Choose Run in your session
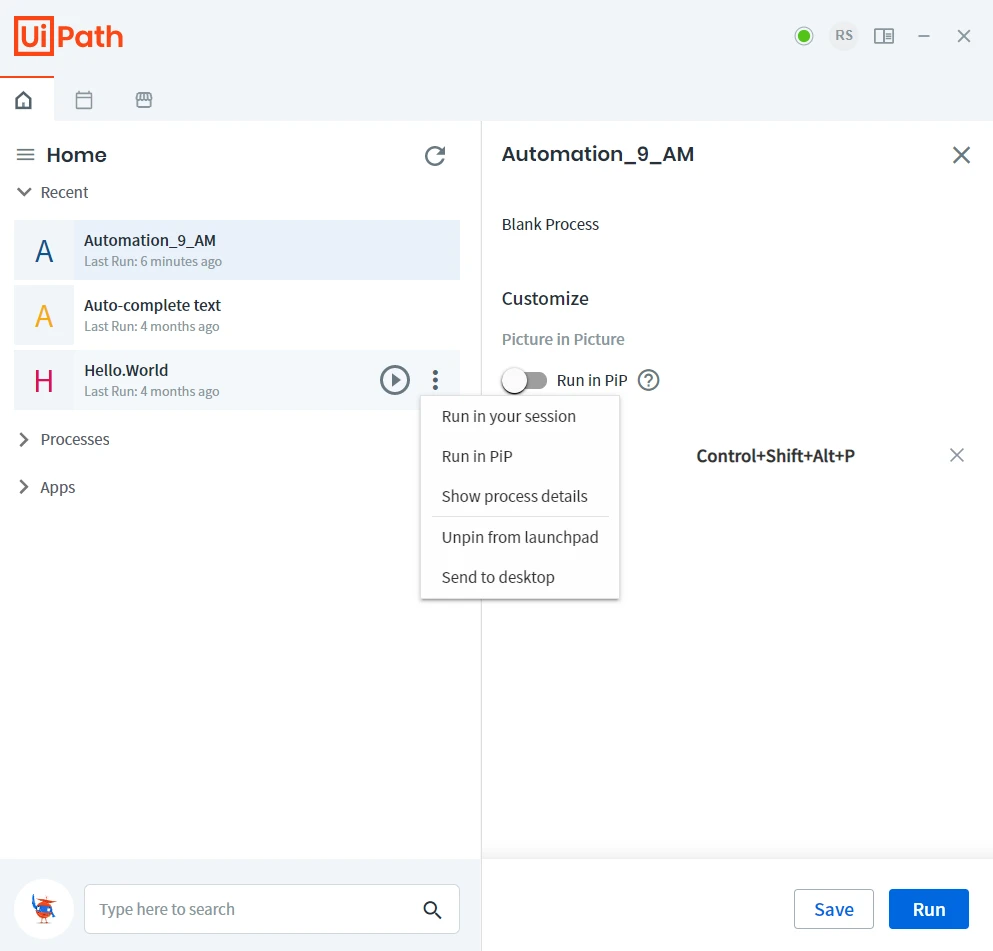Viewport: 993px width, 951px height. click(520, 417)
